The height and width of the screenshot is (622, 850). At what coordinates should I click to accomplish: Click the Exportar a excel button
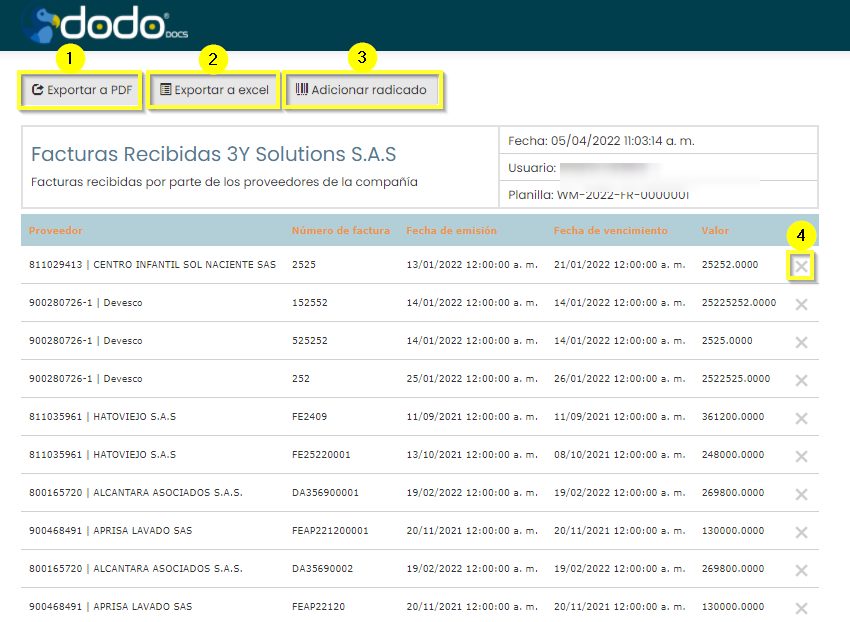214,90
